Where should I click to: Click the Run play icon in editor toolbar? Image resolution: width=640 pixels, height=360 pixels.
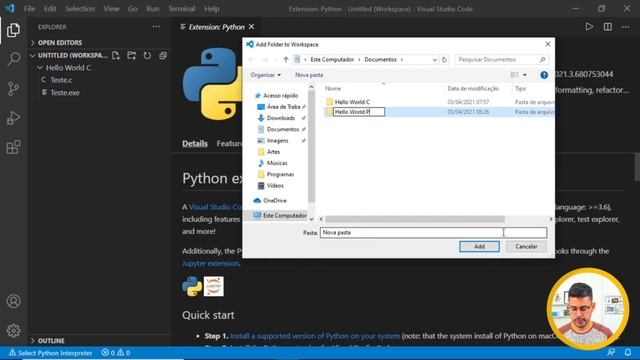click(589, 27)
